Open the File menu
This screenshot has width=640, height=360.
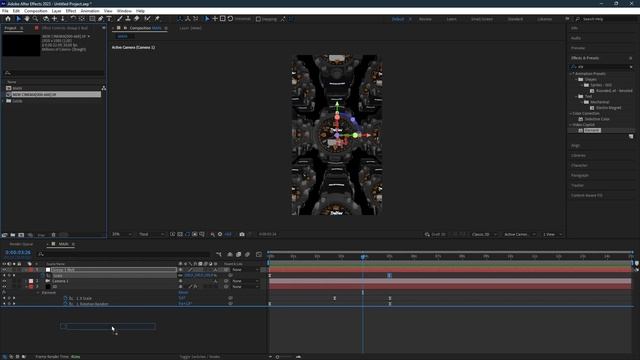5,11
